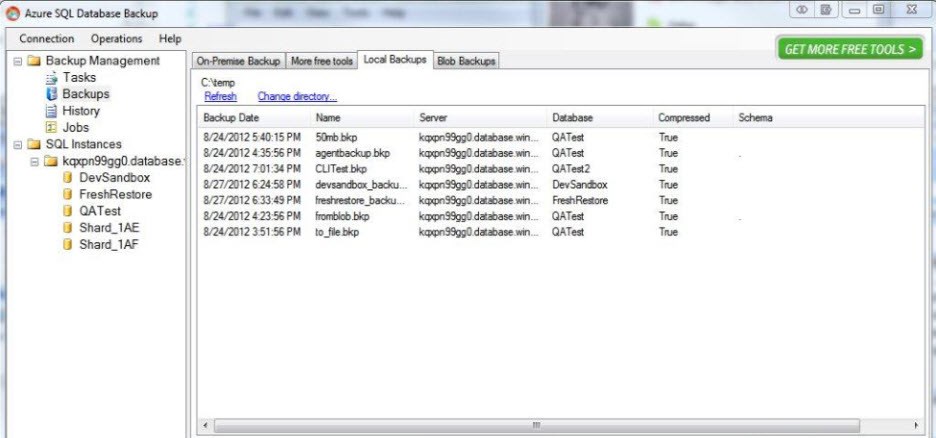The height and width of the screenshot is (438, 936).
Task: Sort by the Server column header
Action: [x=480, y=118]
